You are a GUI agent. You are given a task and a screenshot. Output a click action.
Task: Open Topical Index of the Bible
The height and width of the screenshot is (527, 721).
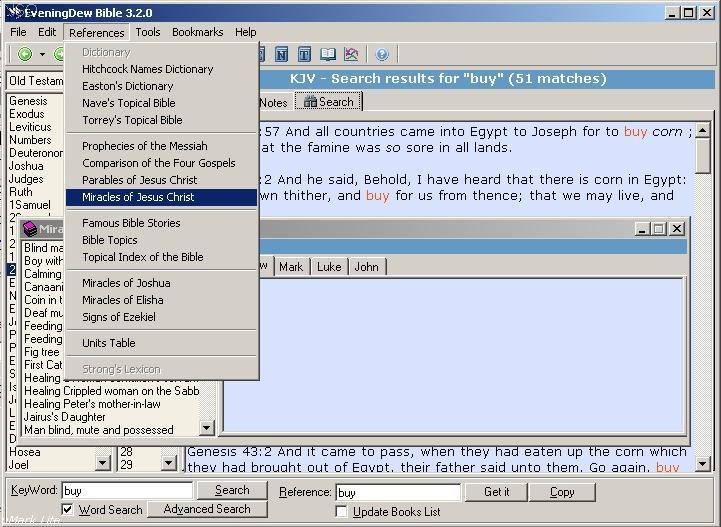point(161,257)
